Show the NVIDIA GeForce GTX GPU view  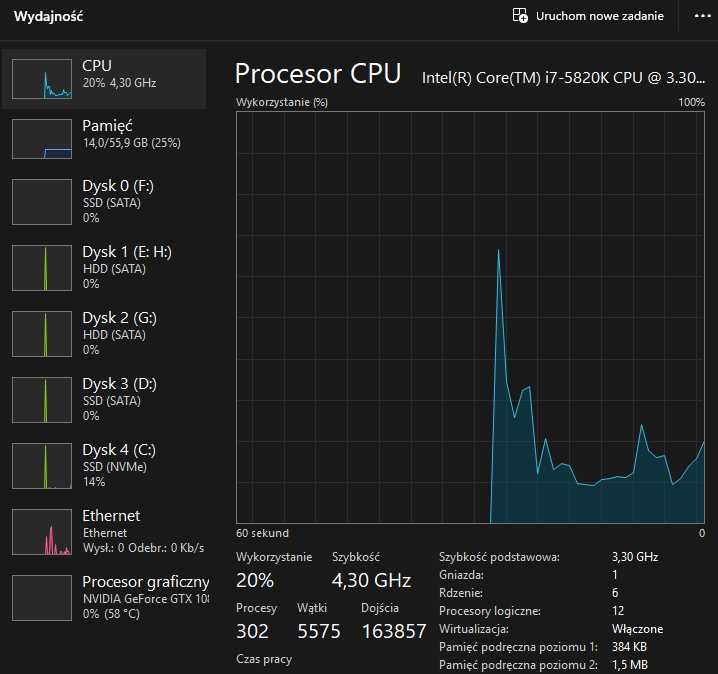(x=145, y=598)
